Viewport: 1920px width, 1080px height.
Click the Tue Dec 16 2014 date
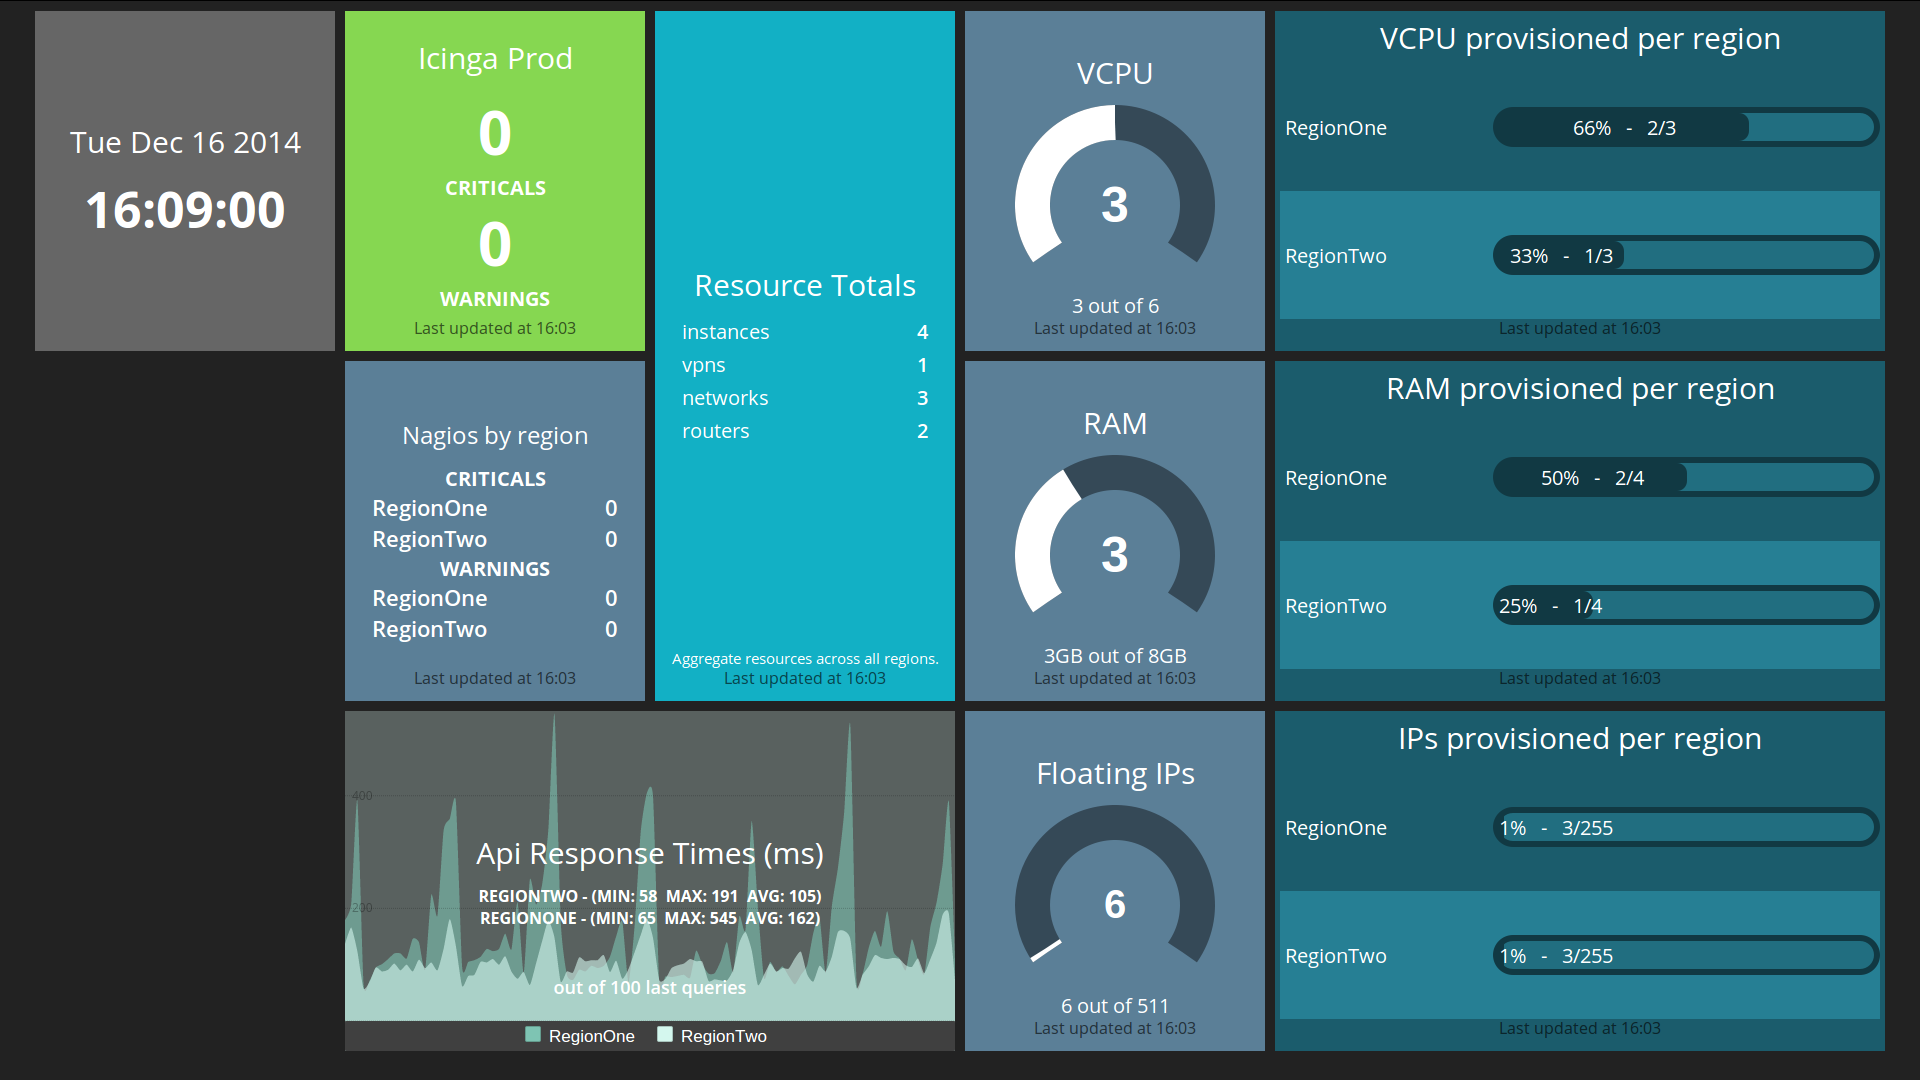point(185,143)
